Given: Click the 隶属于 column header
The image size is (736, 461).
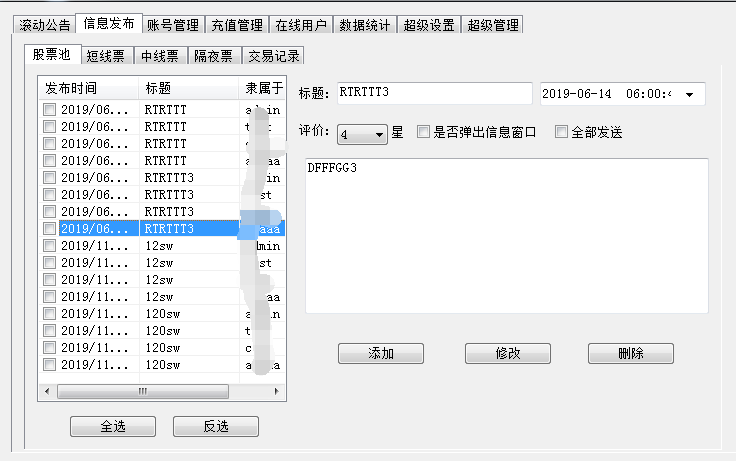Looking at the screenshot, I should click(x=262, y=88).
